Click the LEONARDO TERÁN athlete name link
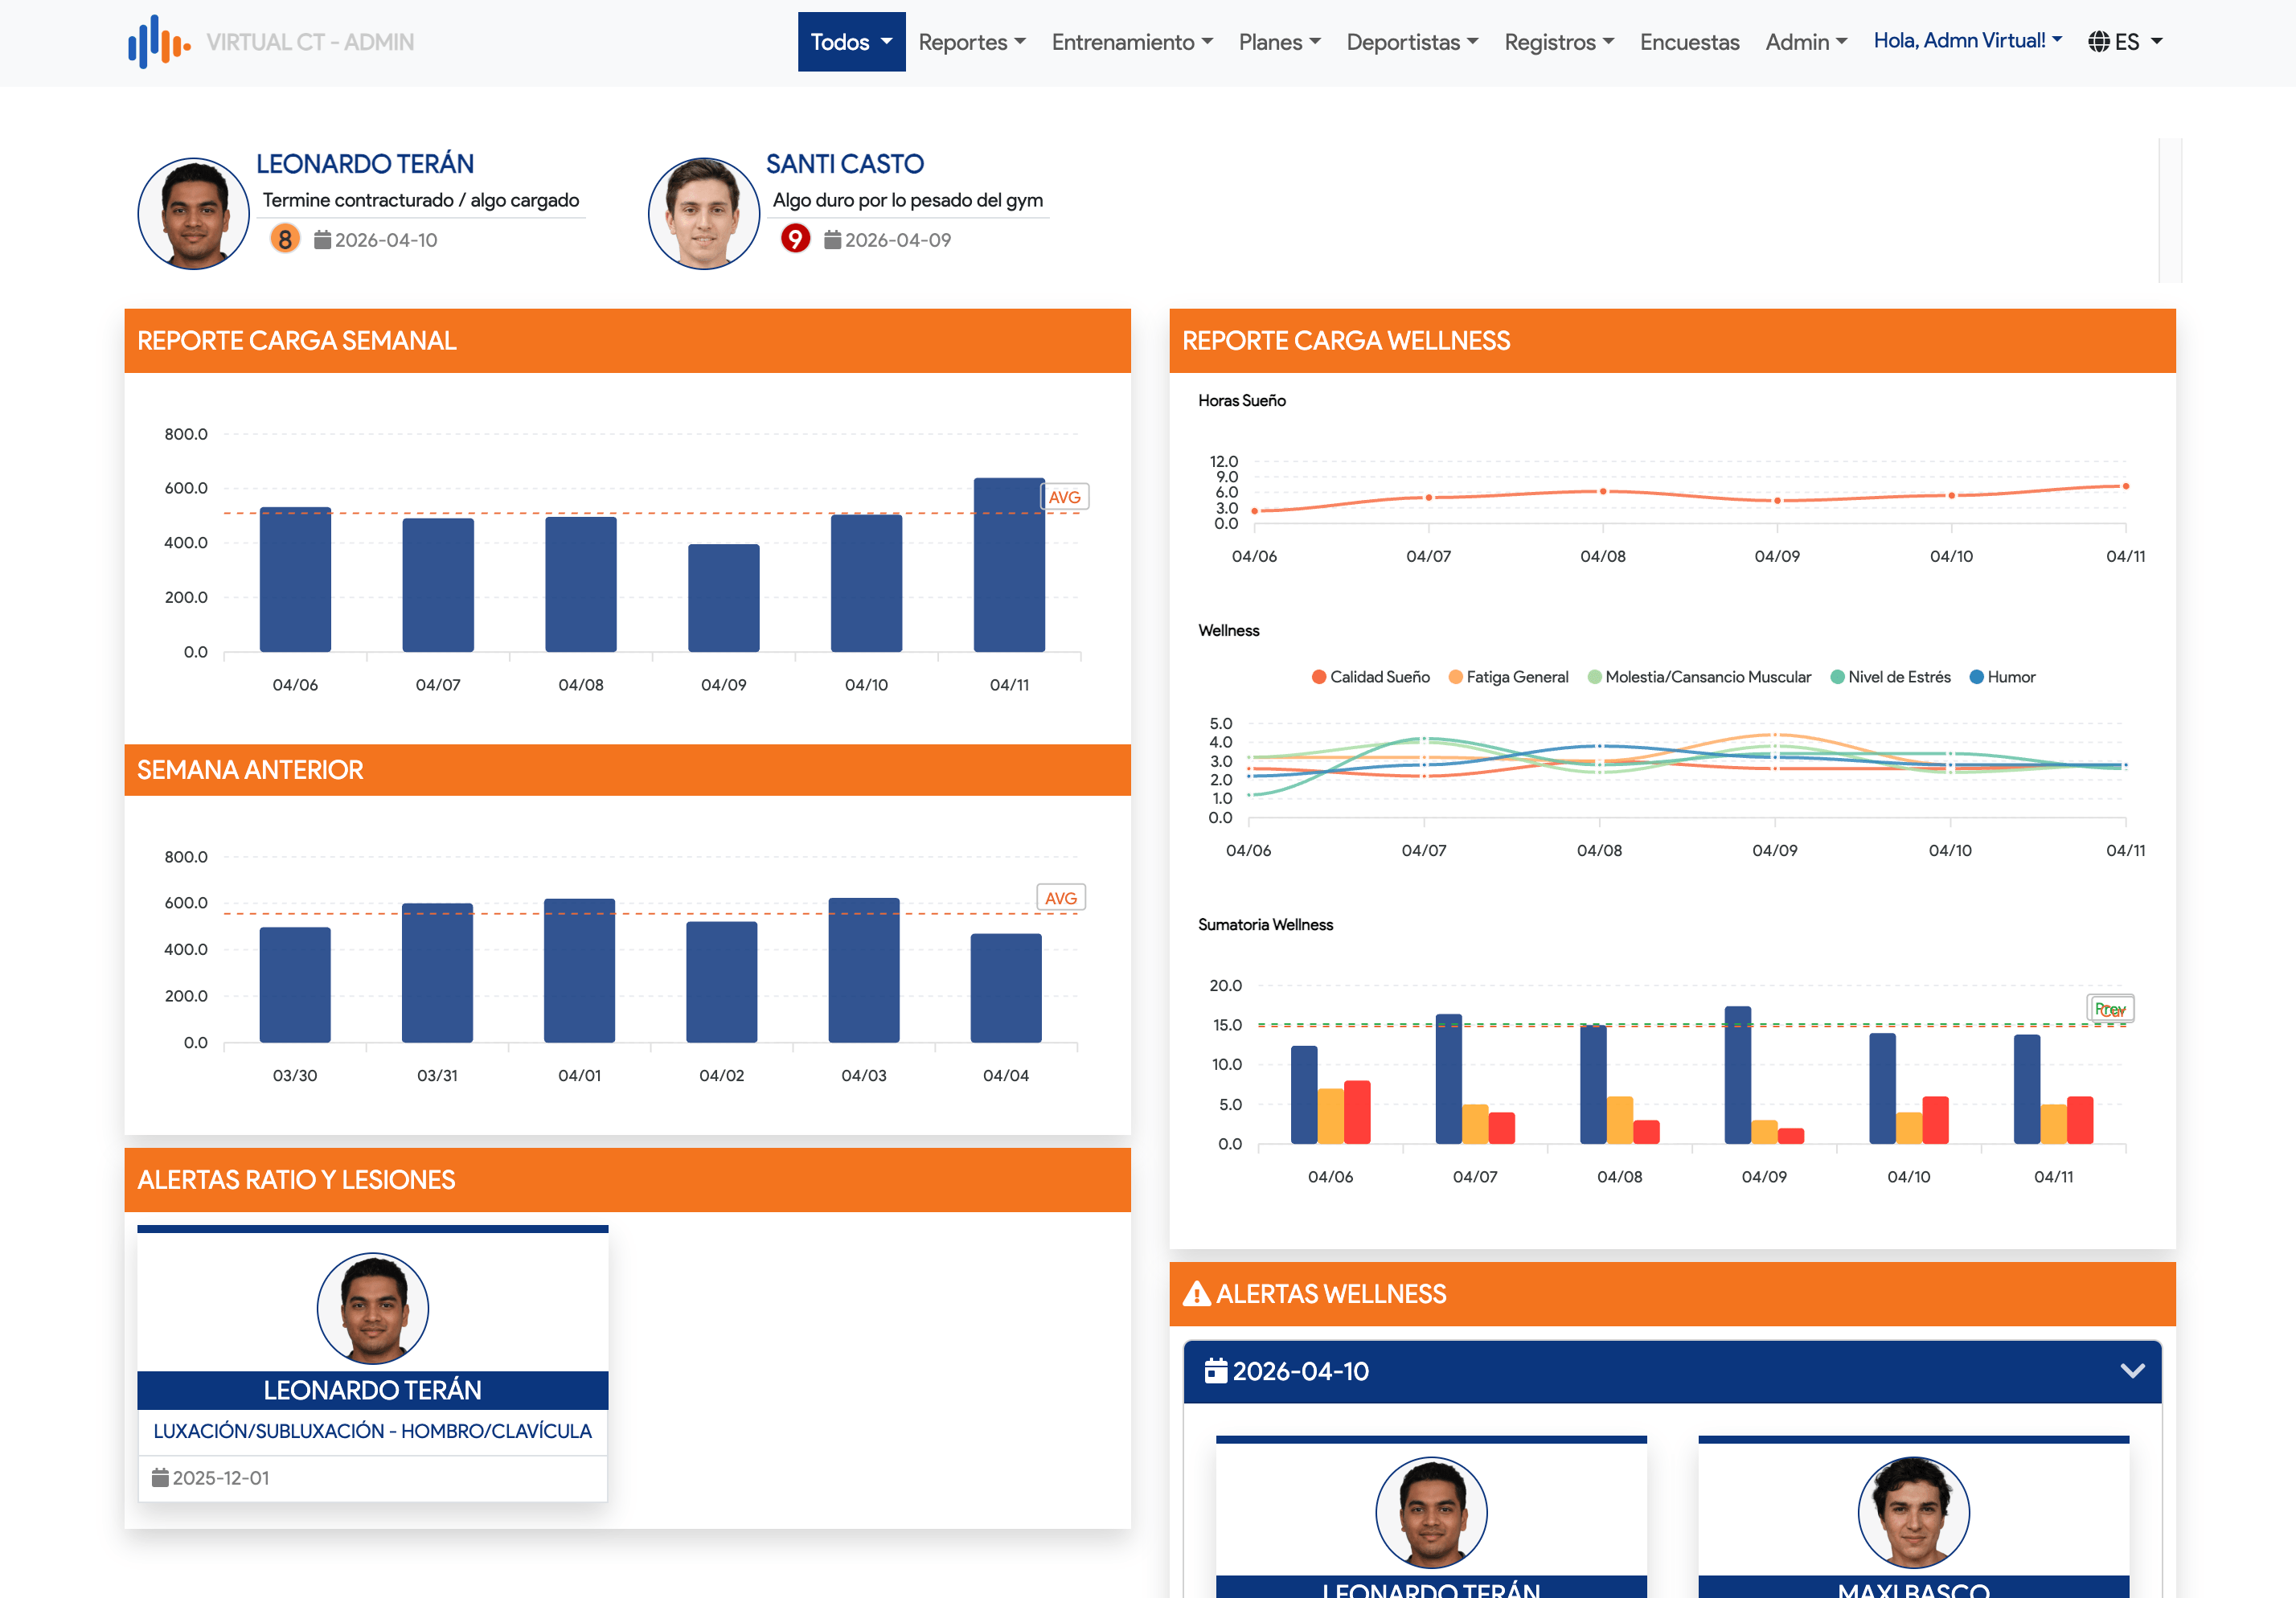 tap(365, 163)
